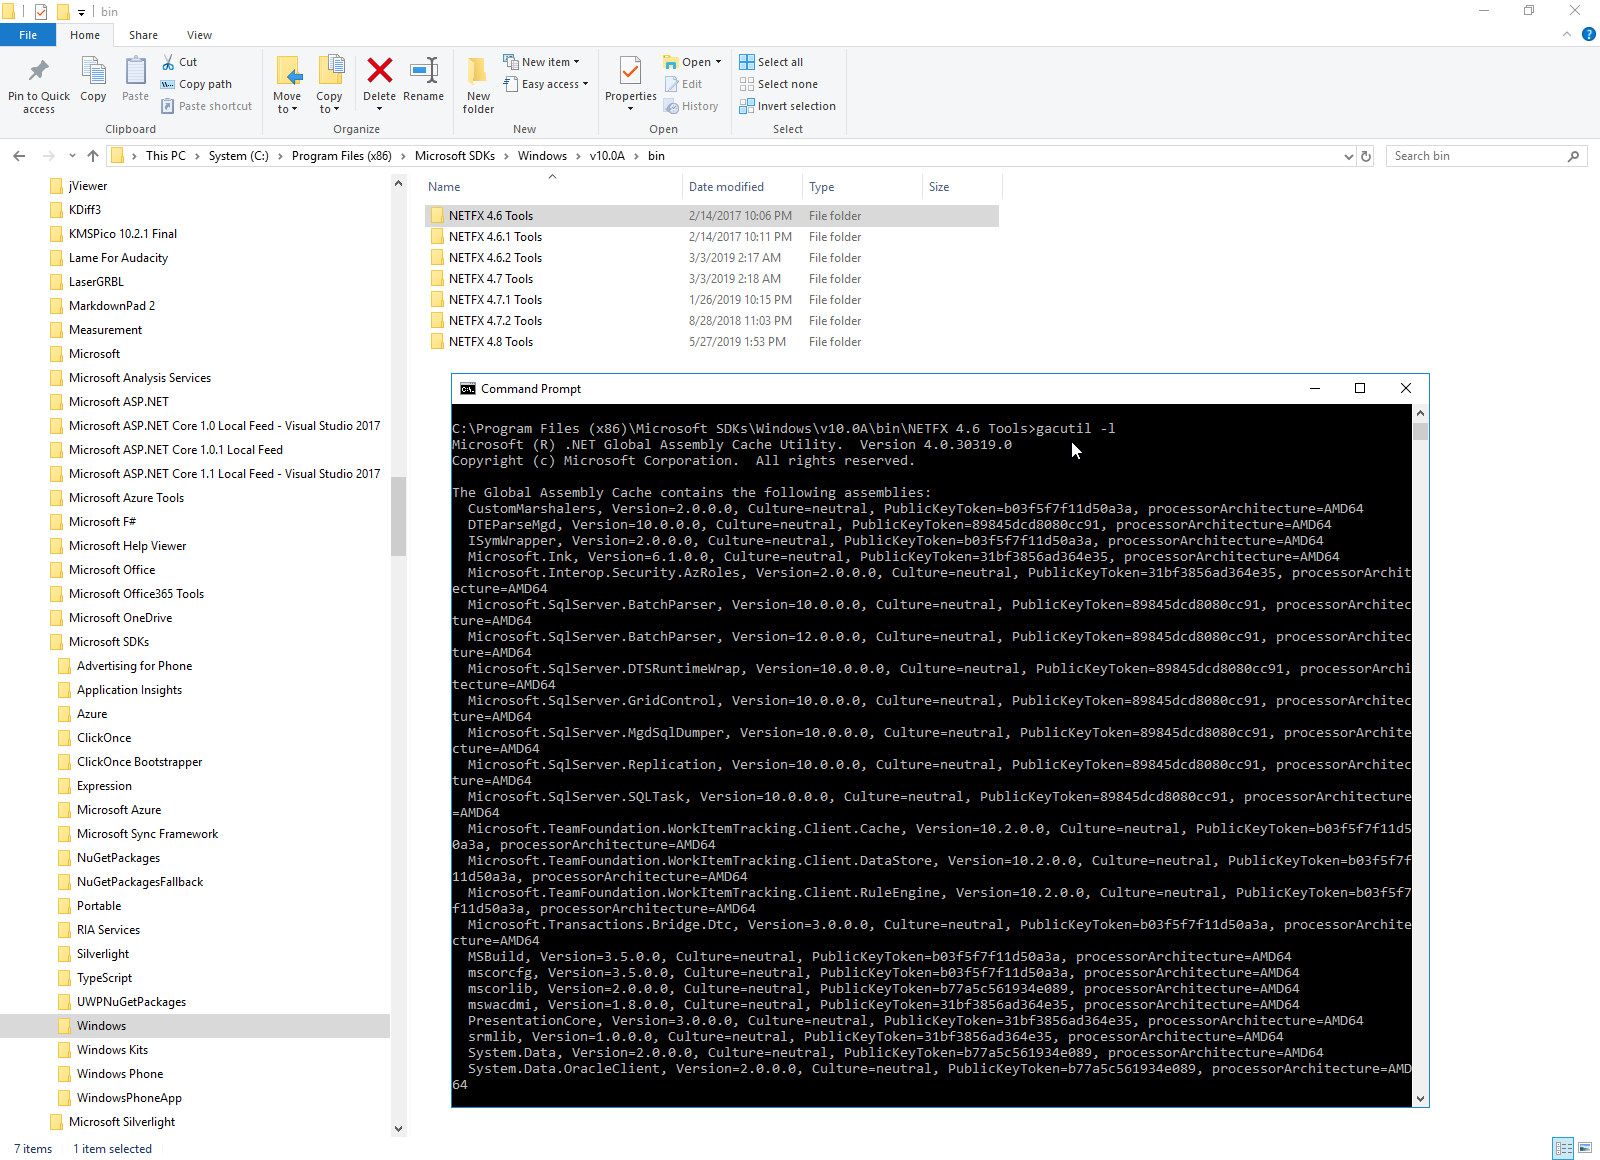This screenshot has height=1160, width=1600.
Task: Click the Copy icon in Clipboard group
Action: point(93,71)
